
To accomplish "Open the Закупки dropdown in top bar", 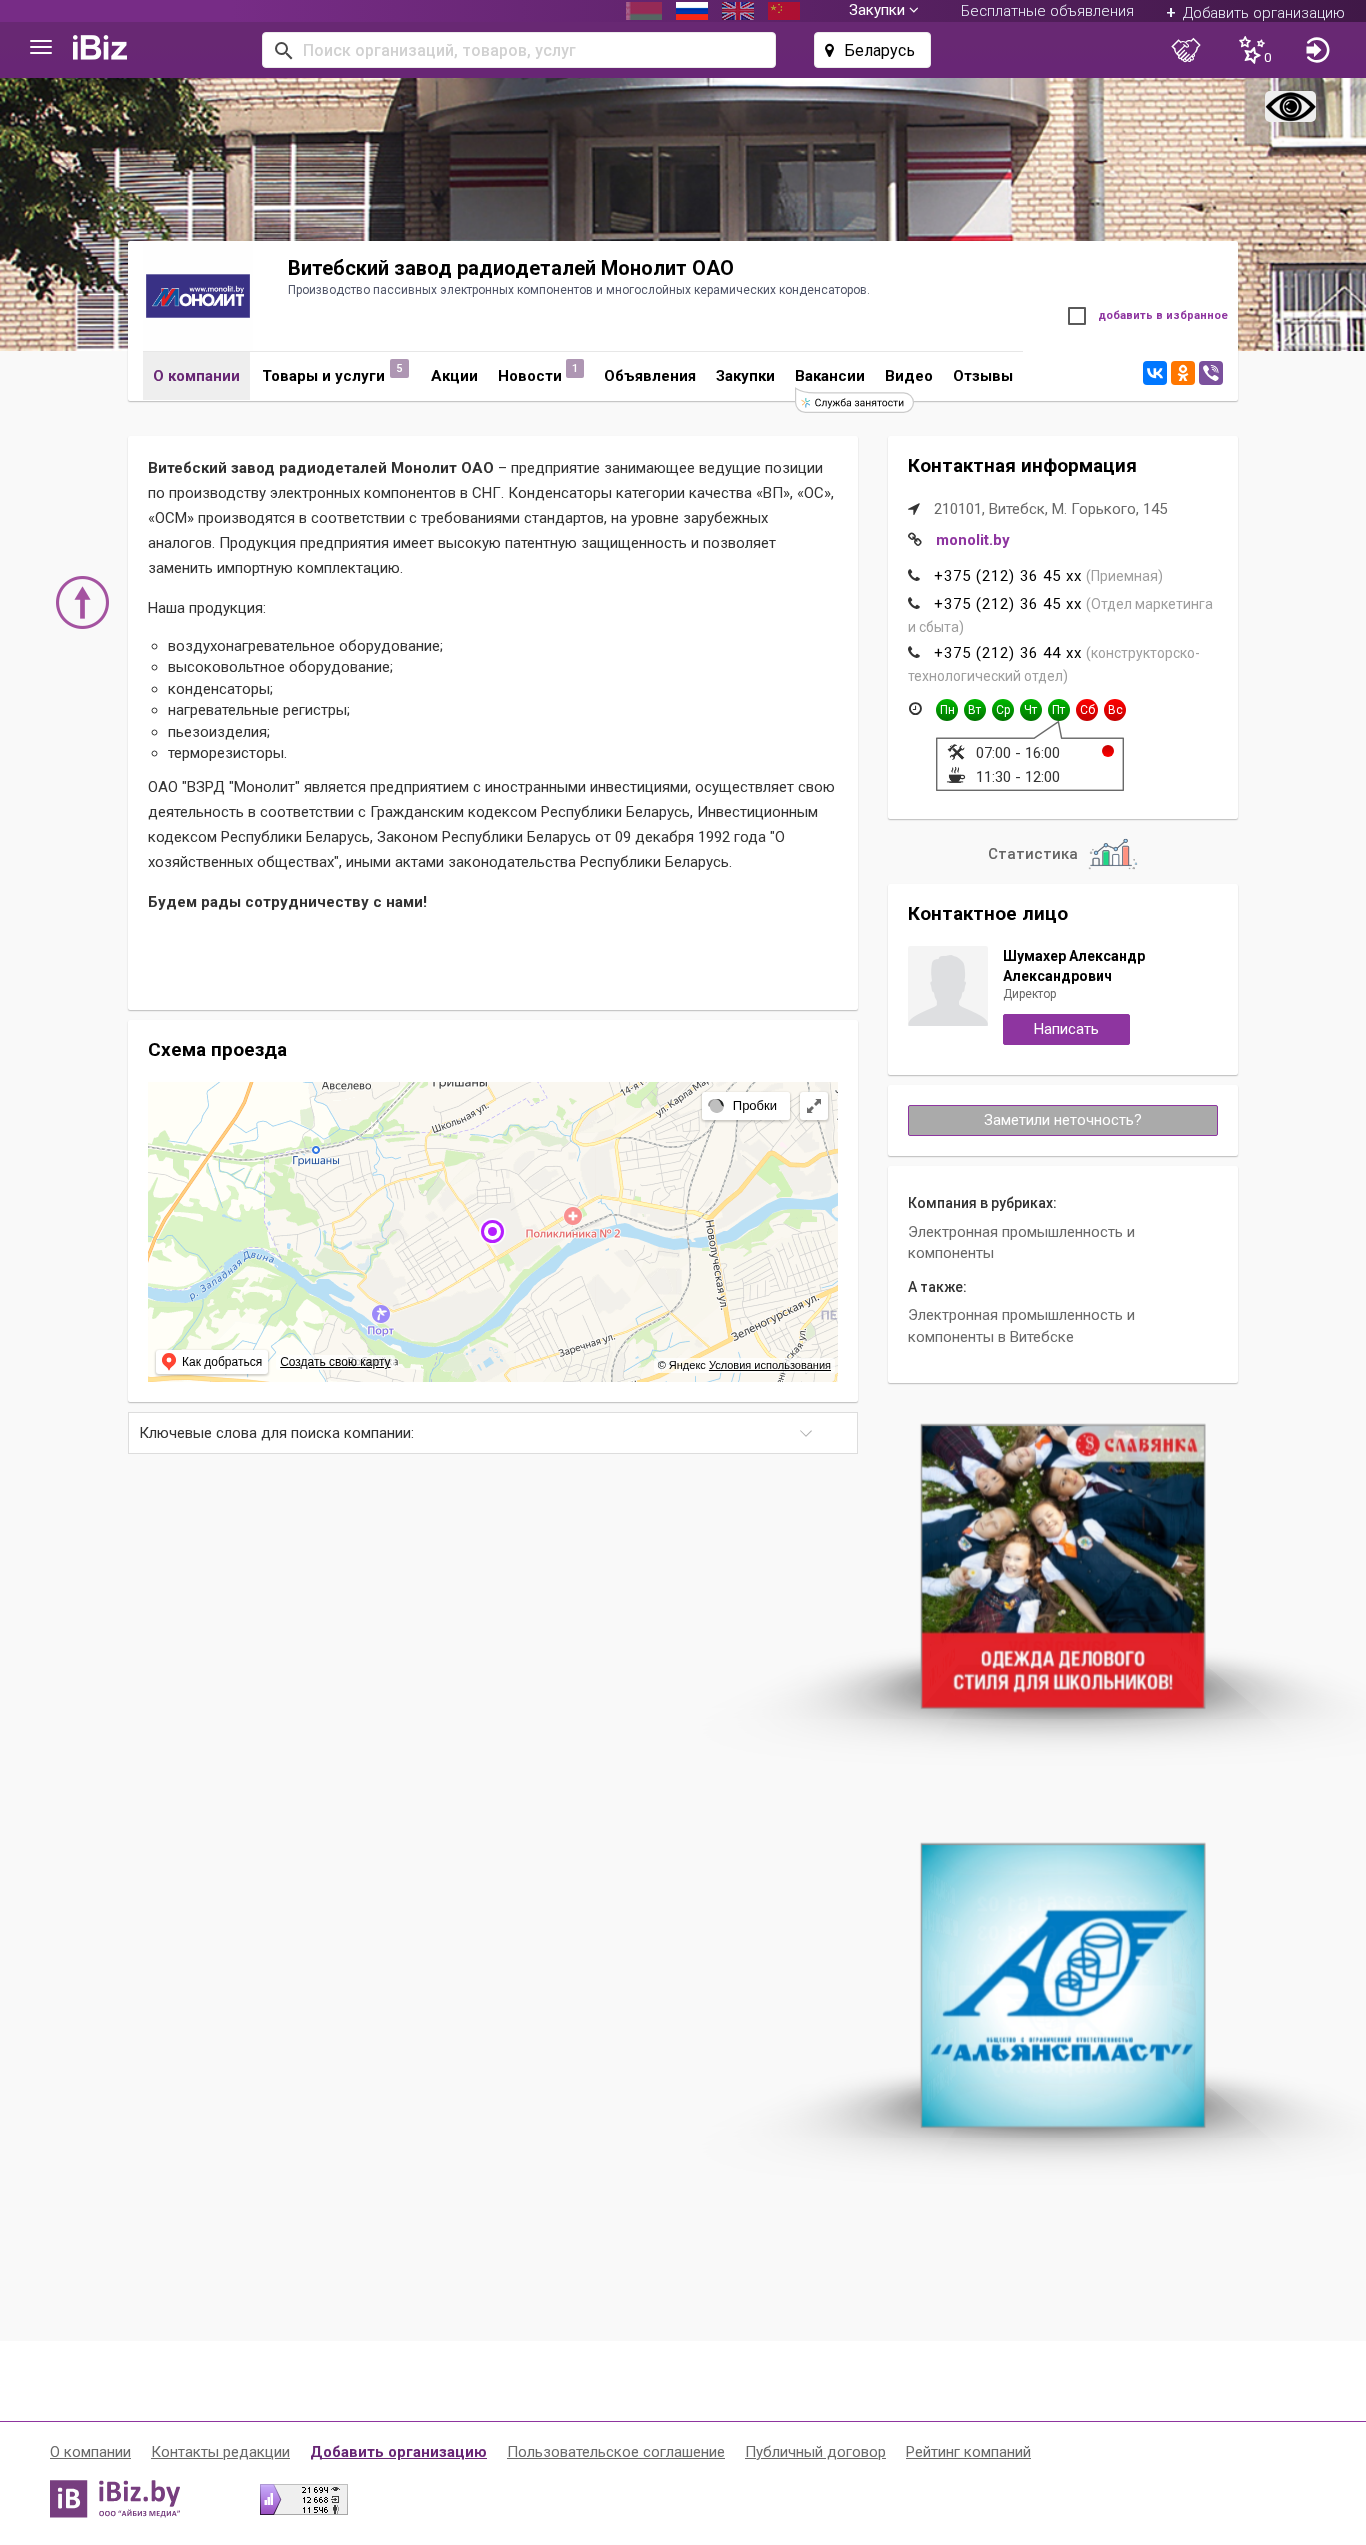I will point(883,10).
